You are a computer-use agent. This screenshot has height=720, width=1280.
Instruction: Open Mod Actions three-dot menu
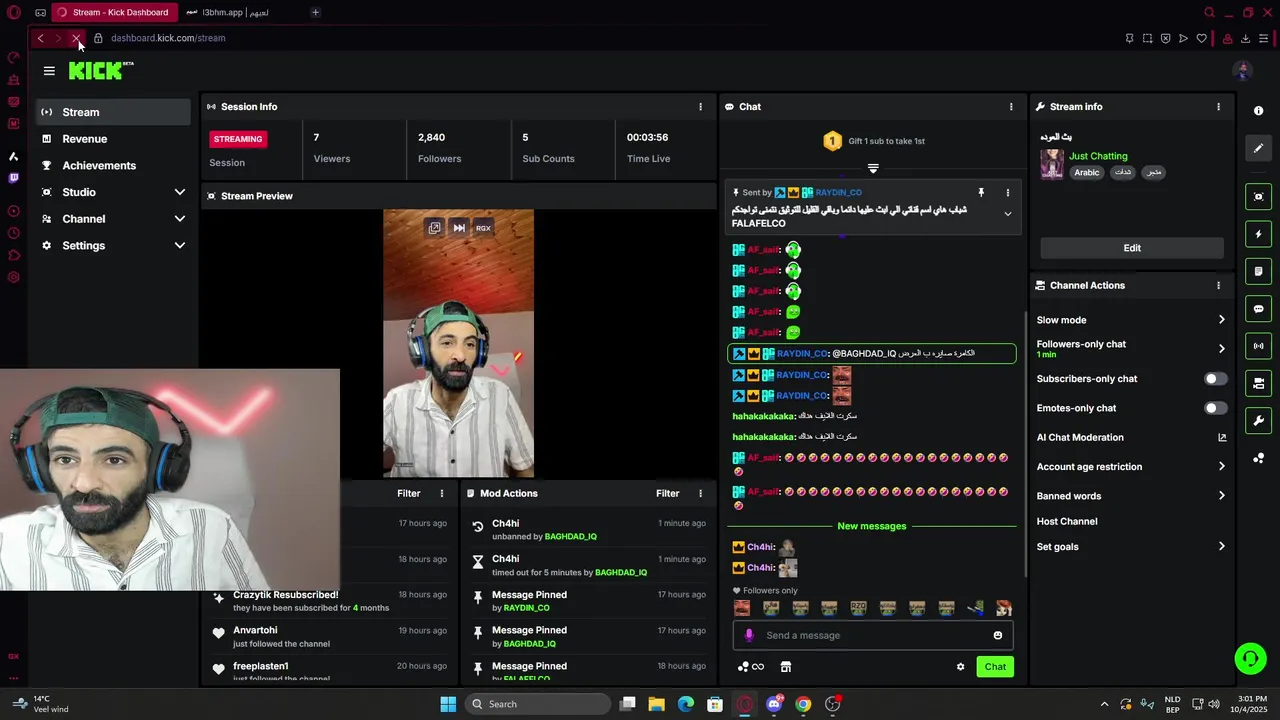700,493
